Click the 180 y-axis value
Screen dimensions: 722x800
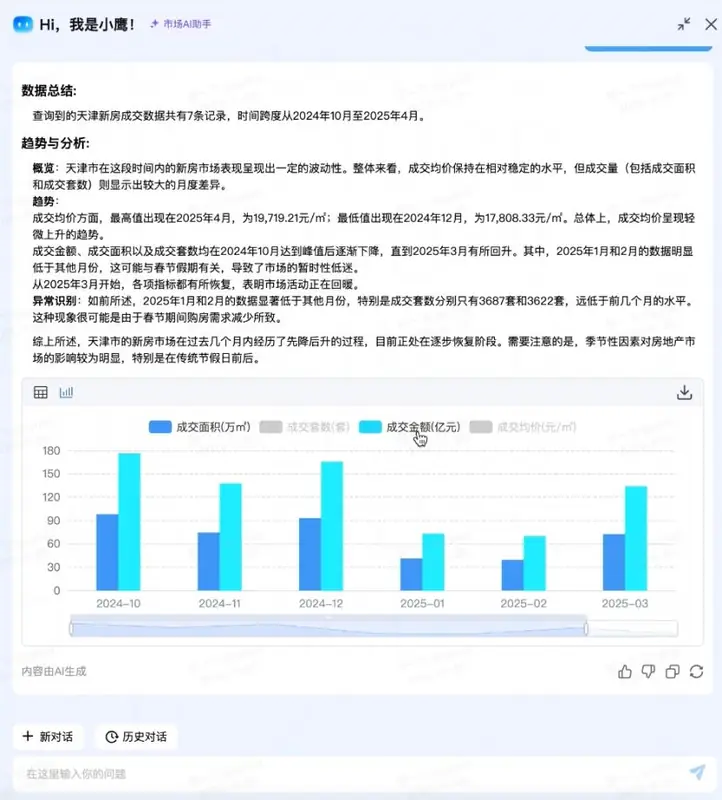coord(52,451)
